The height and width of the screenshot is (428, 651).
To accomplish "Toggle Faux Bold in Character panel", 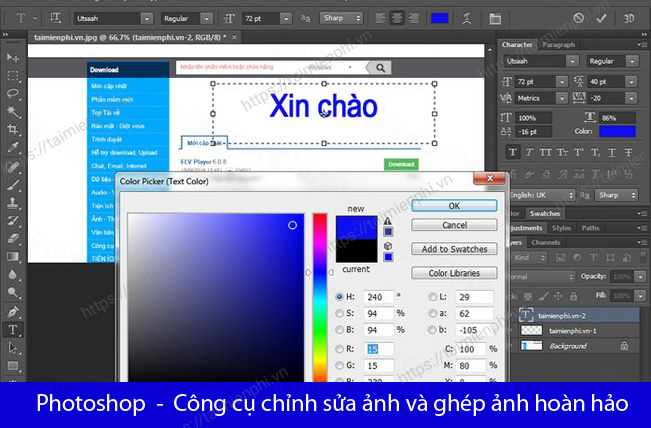I will click(x=513, y=152).
